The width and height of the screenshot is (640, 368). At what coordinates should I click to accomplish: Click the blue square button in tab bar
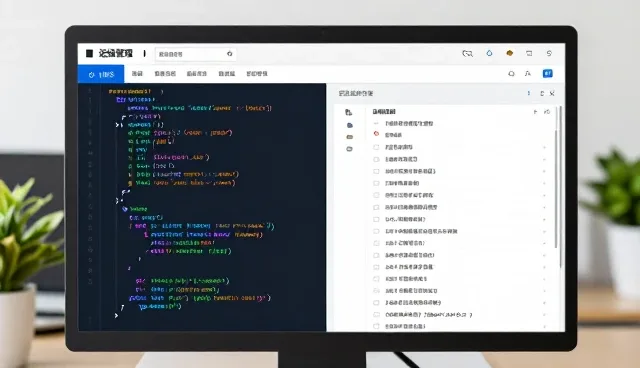[x=547, y=73]
